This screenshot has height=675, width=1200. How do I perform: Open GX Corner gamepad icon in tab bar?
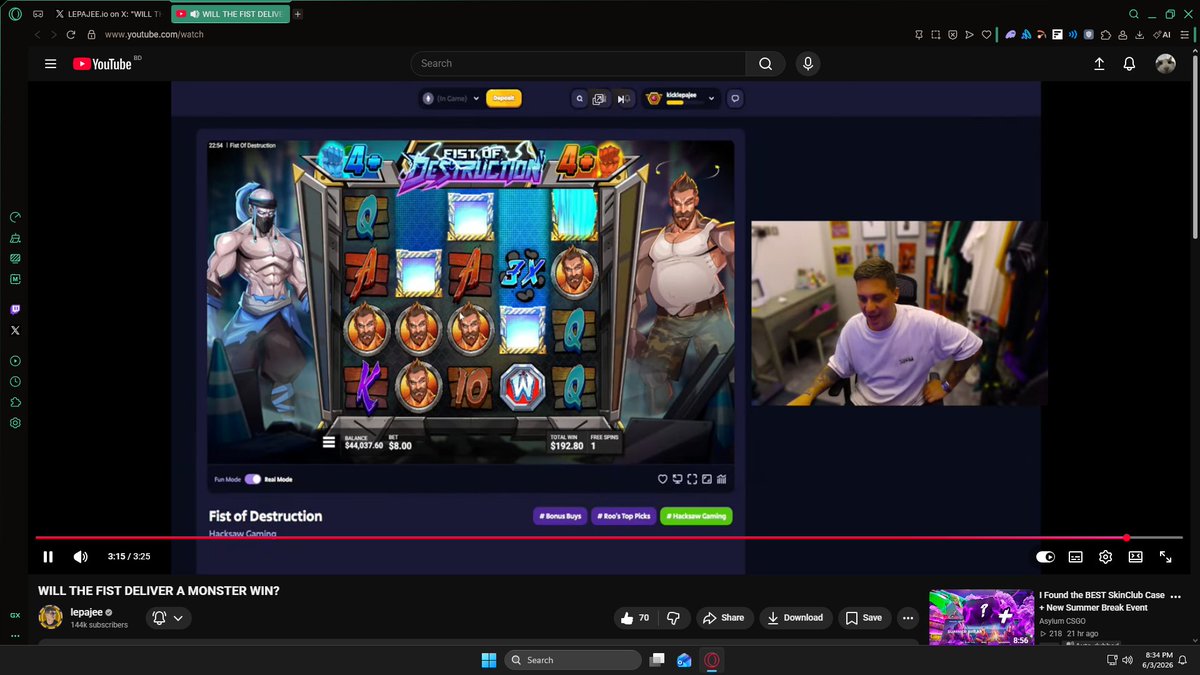point(38,14)
